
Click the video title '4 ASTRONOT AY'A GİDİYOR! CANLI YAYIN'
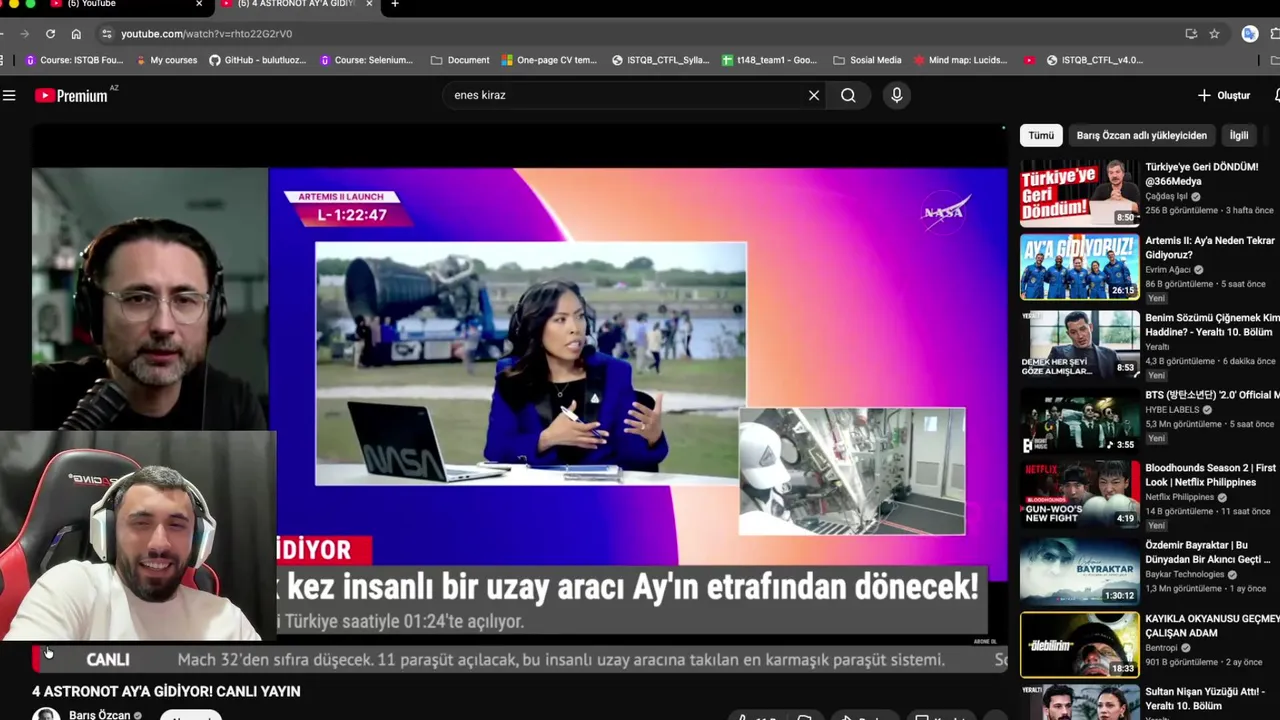166,691
